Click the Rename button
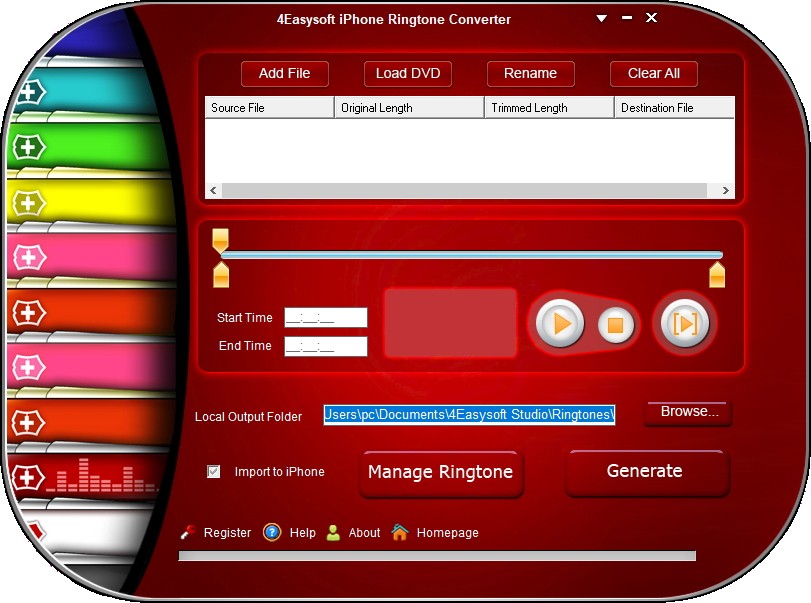The height and width of the screenshot is (603, 811). coord(531,73)
